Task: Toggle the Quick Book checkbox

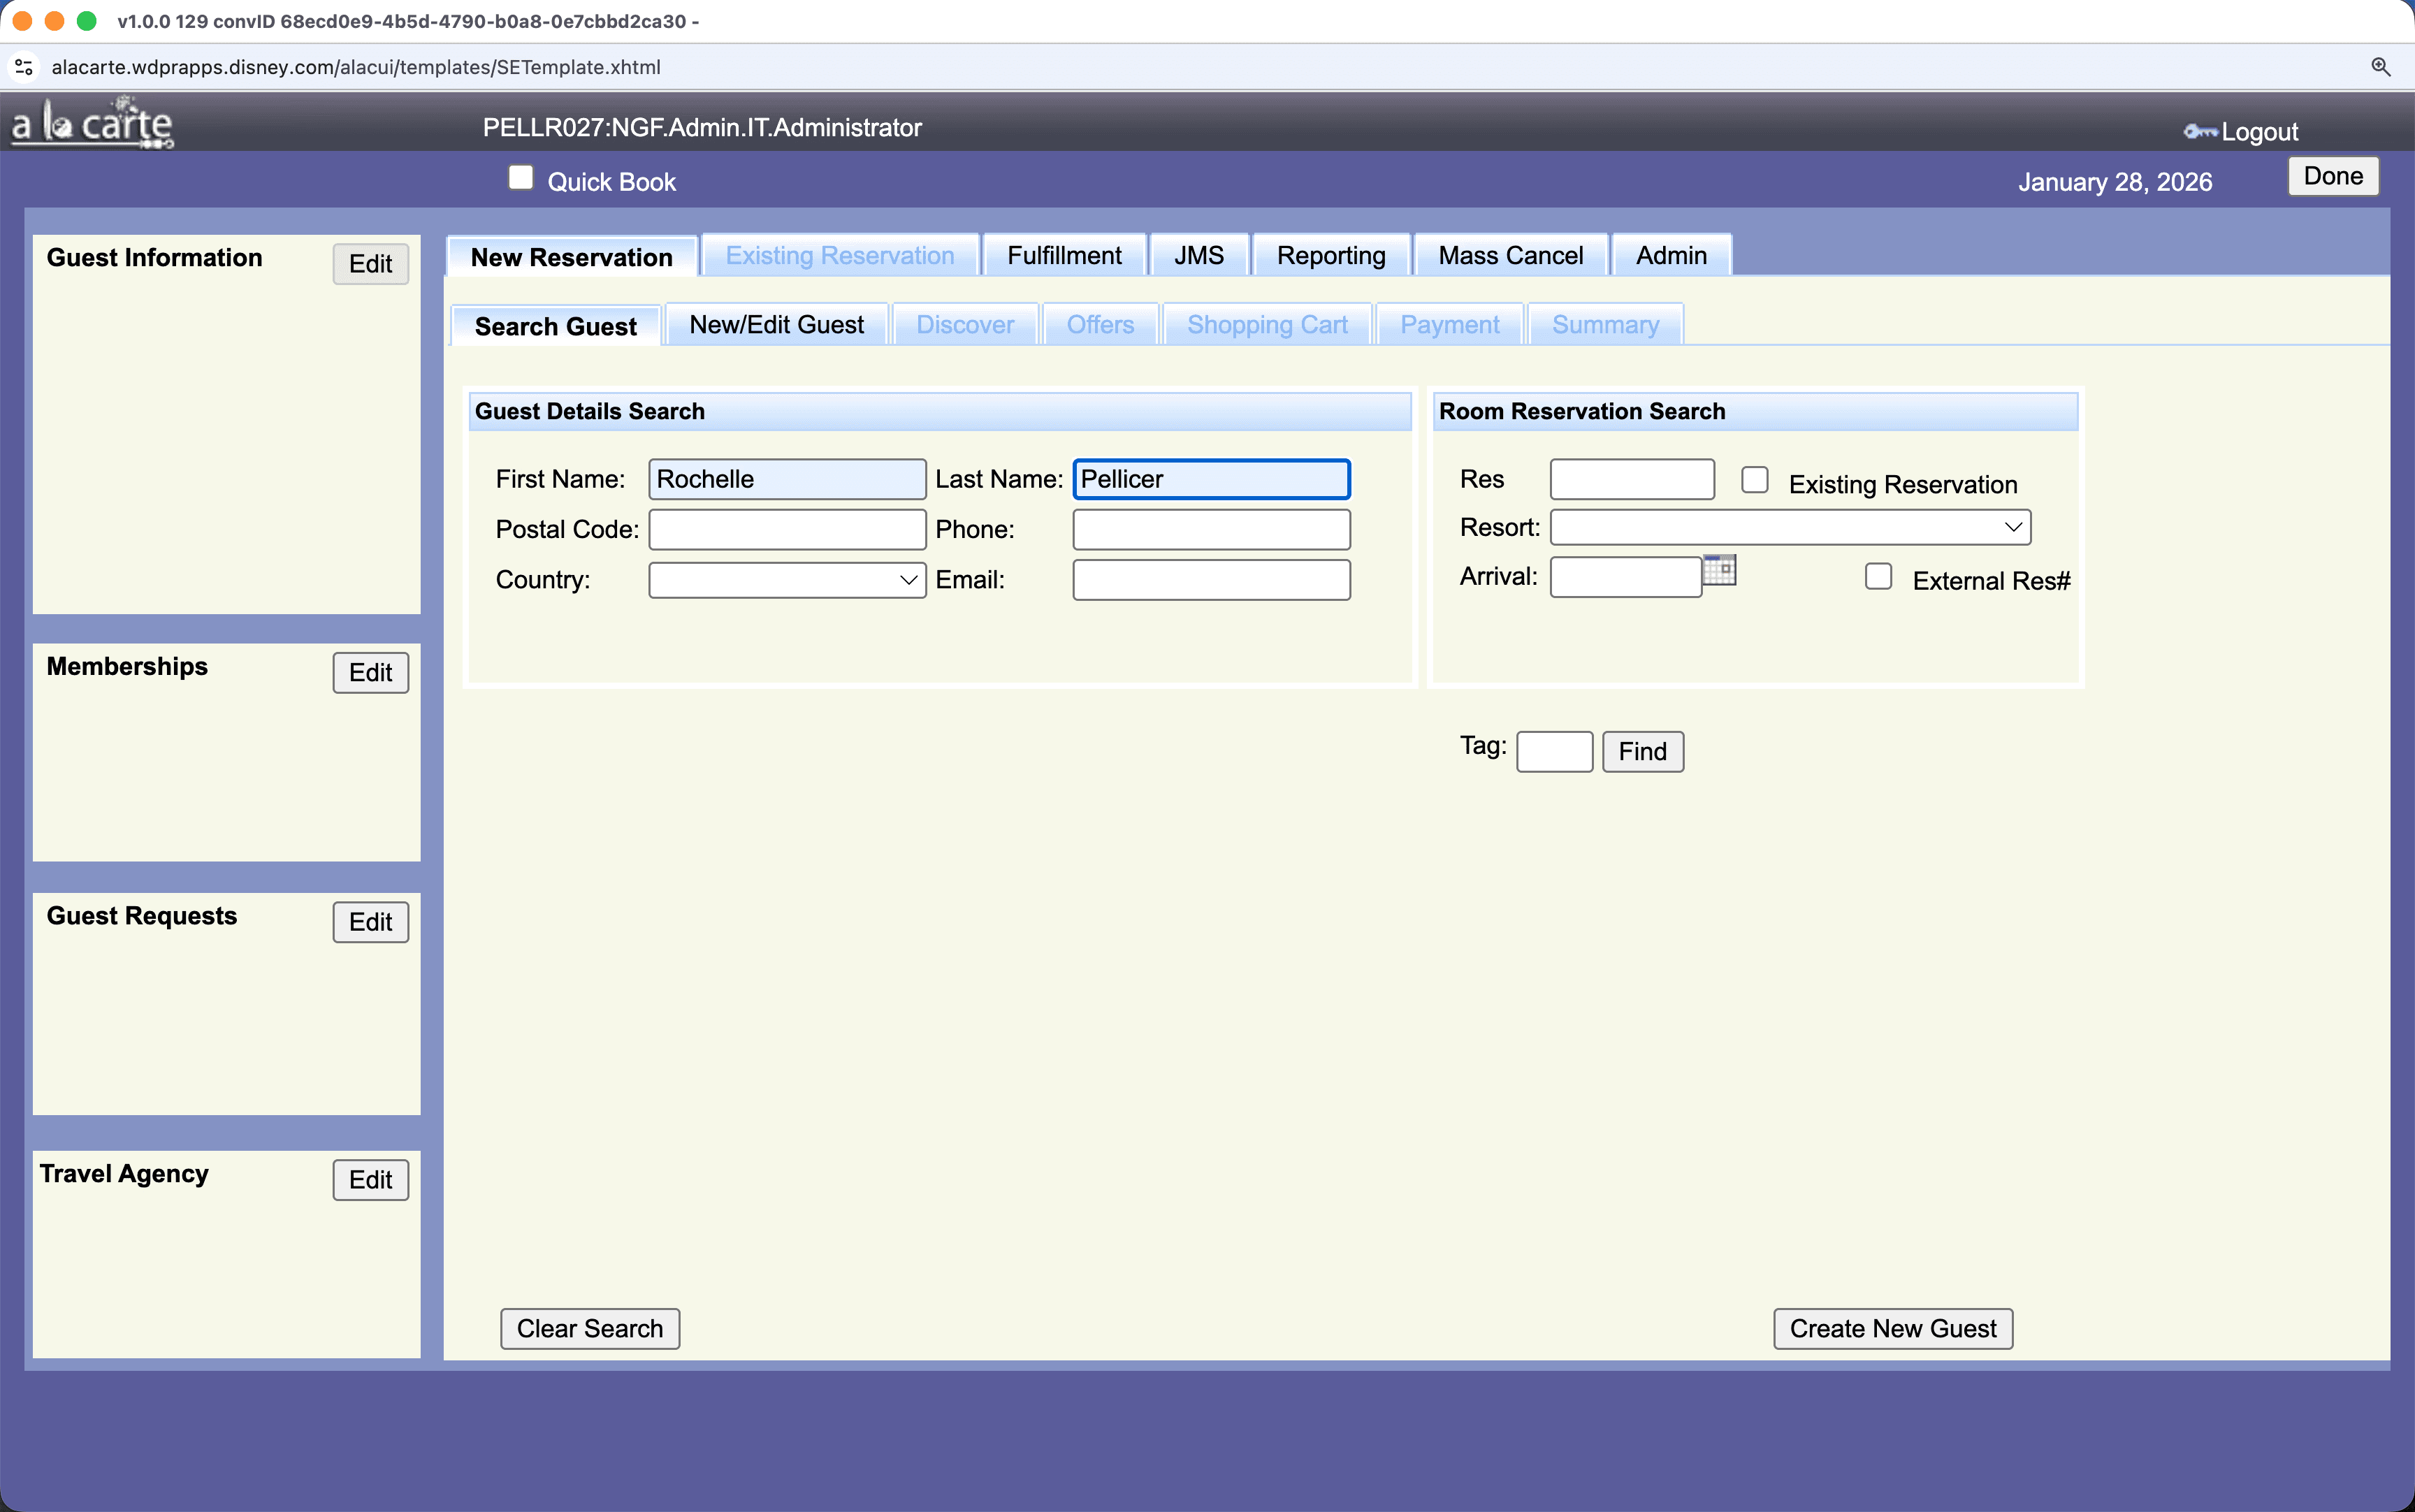Action: [x=520, y=178]
